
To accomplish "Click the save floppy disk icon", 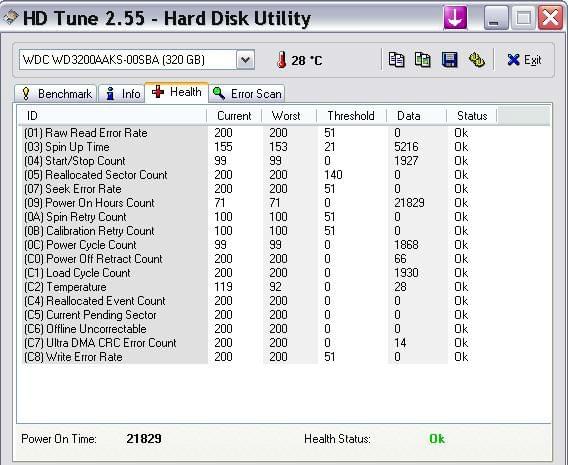I will coord(449,60).
